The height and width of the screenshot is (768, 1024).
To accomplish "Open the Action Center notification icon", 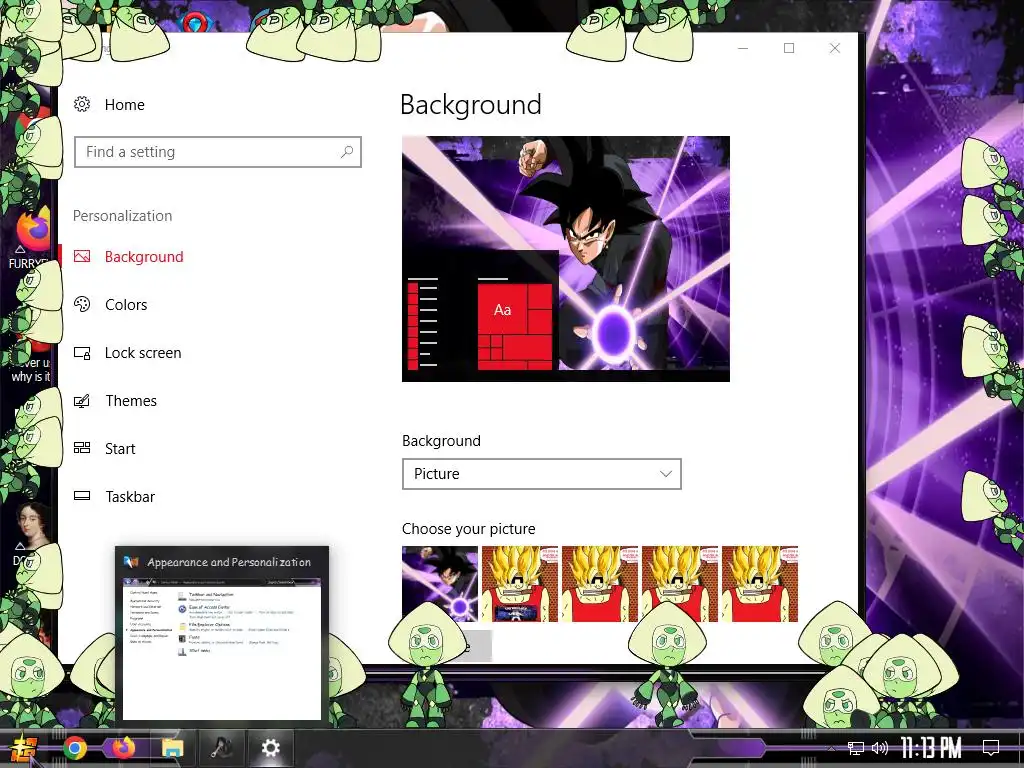I will click(x=991, y=747).
